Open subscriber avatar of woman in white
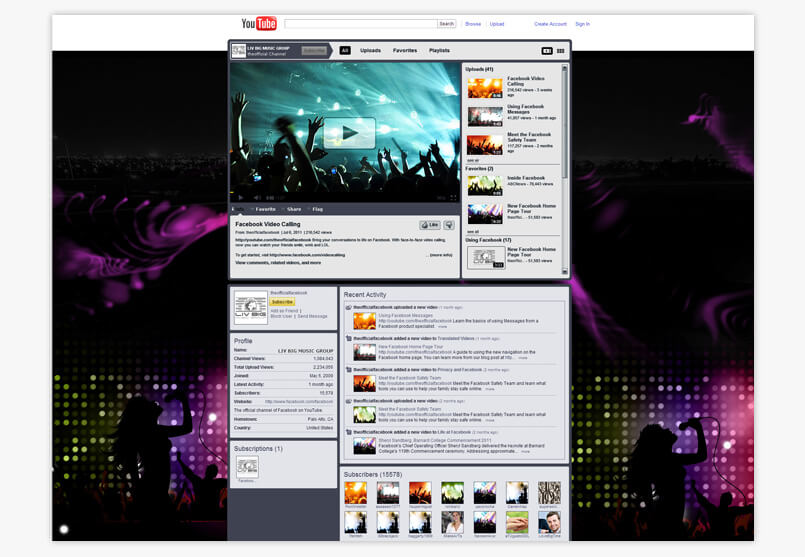This screenshot has height=557, width=805. click(x=452, y=523)
